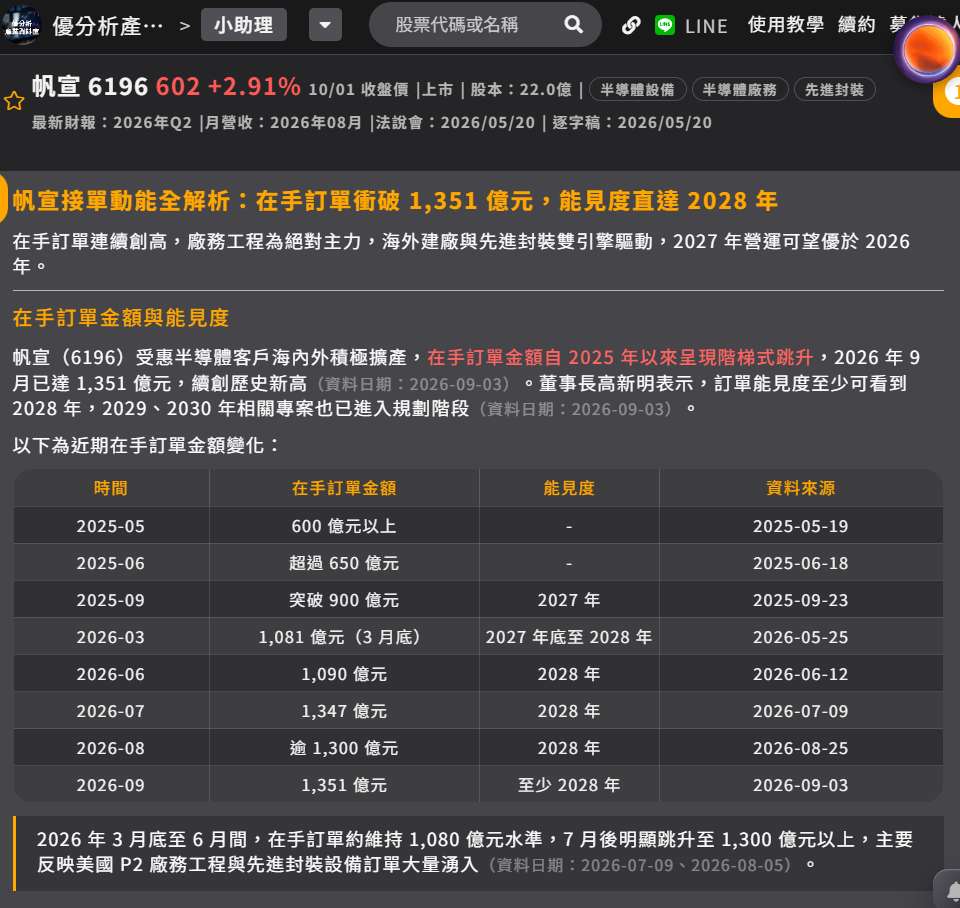The image size is (960, 908).
Task: Open dropdown arrow next to 小助理
Action: pyautogui.click(x=325, y=25)
